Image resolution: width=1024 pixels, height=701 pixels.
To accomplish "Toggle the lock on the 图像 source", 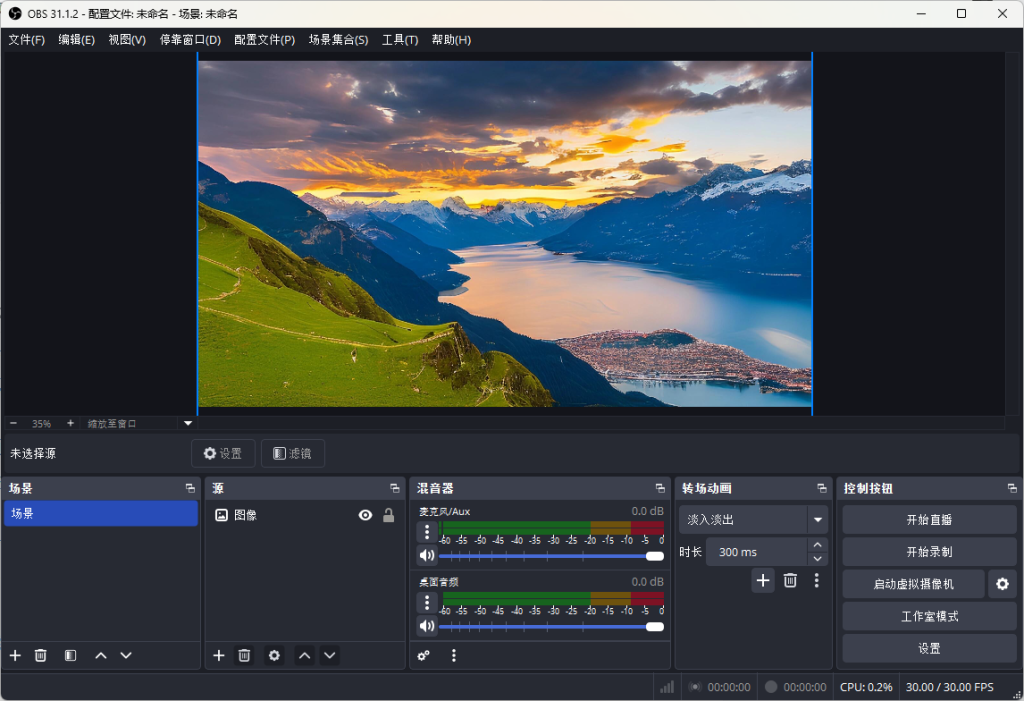I will [389, 515].
